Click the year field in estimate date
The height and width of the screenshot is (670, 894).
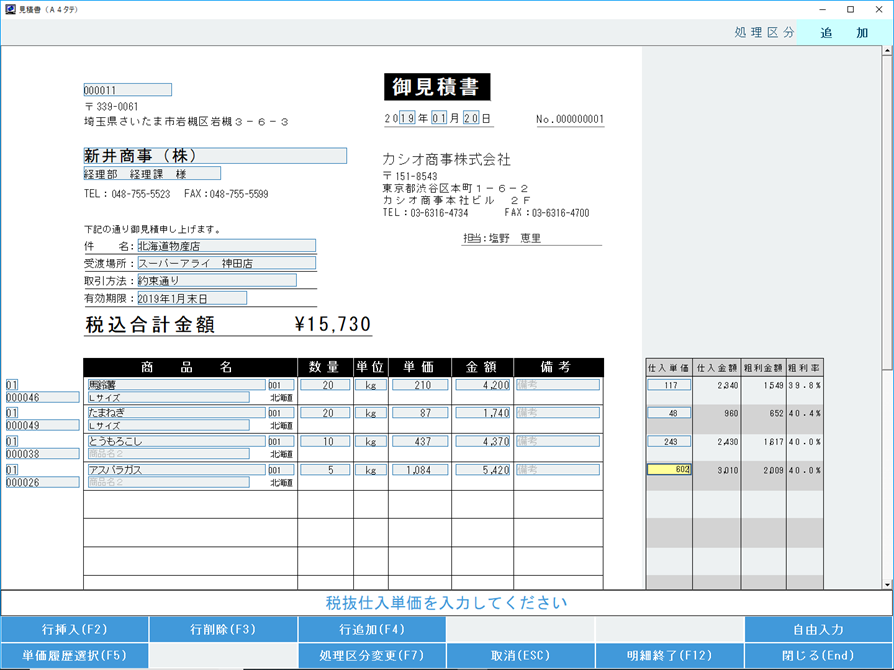coord(407,118)
